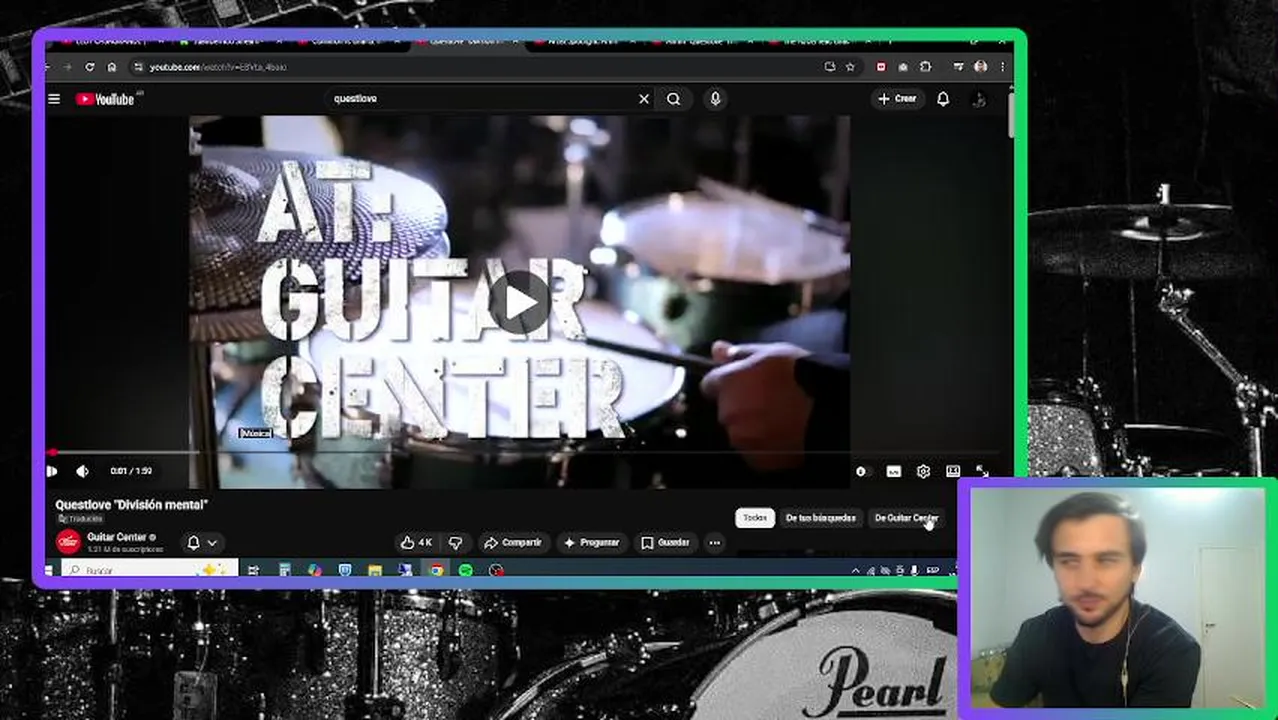This screenshot has width=1278, height=720.
Task: Go to the YouTube home logo
Action: 105,99
